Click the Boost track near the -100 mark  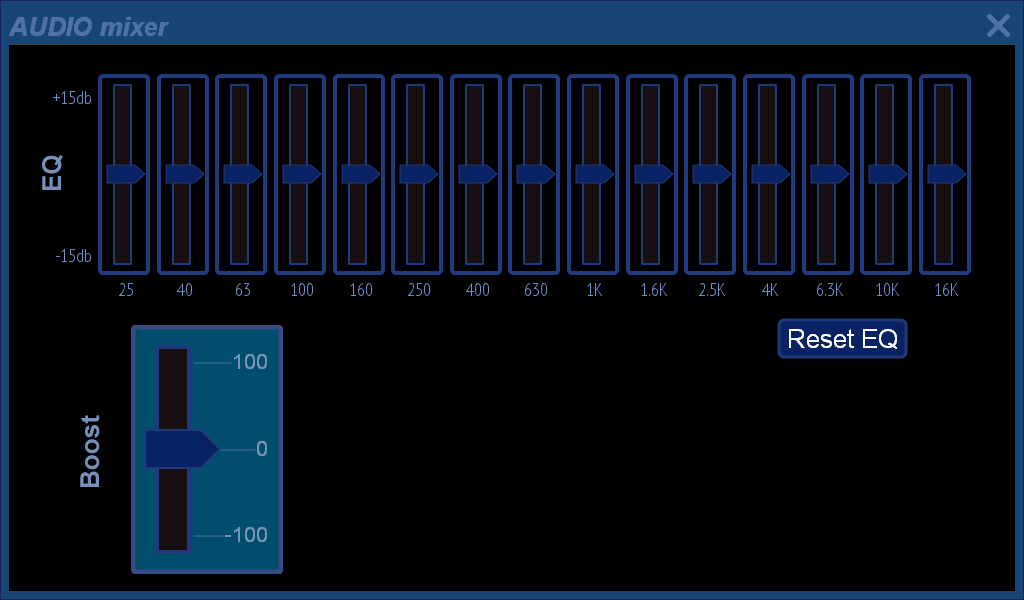(x=173, y=536)
